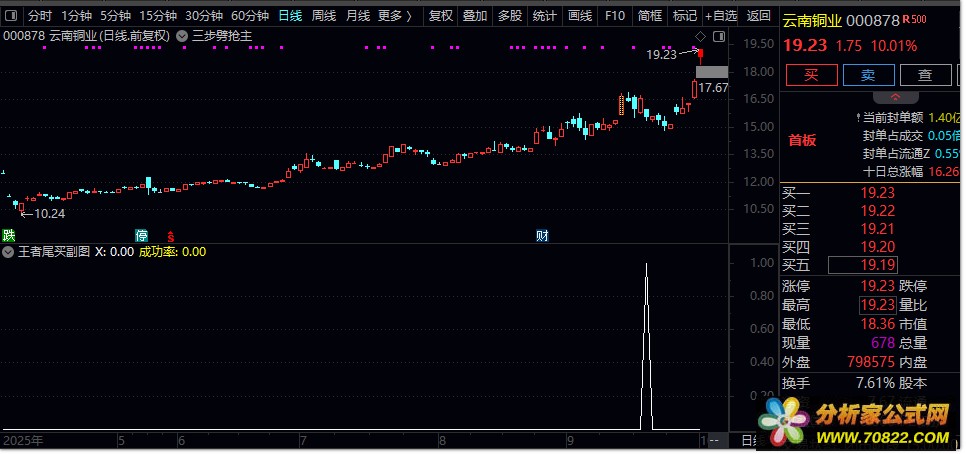Screen dimensions: 966x454
Task: Open the 三步劈抢主 indicator dropdown arrow
Action: (x=181, y=36)
